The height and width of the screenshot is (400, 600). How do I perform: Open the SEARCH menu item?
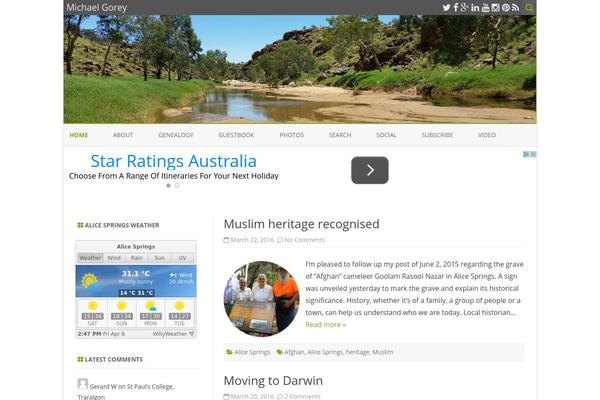coord(340,135)
